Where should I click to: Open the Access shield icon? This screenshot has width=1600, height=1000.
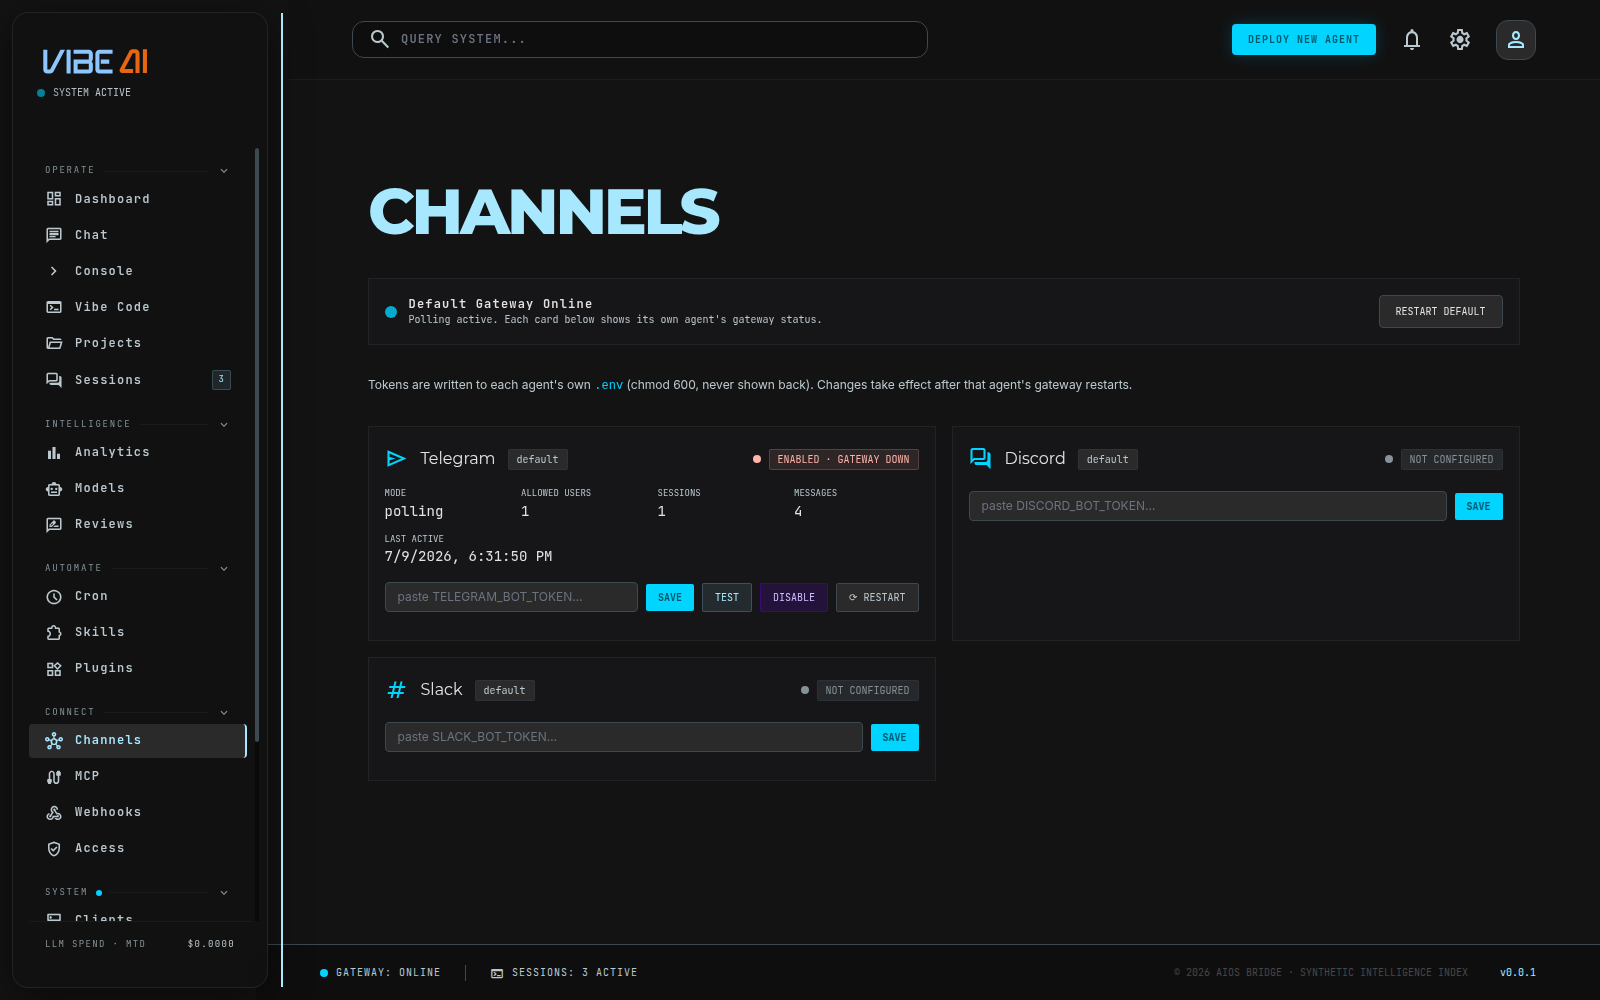[x=54, y=848]
